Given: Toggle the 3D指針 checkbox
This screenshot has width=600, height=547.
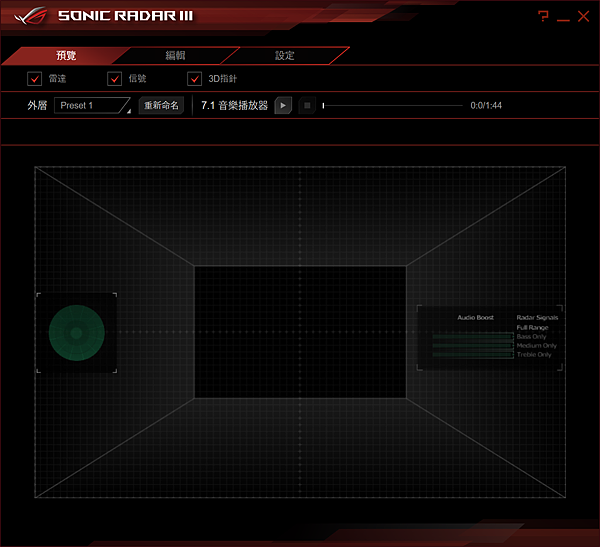Looking at the screenshot, I should coord(194,79).
